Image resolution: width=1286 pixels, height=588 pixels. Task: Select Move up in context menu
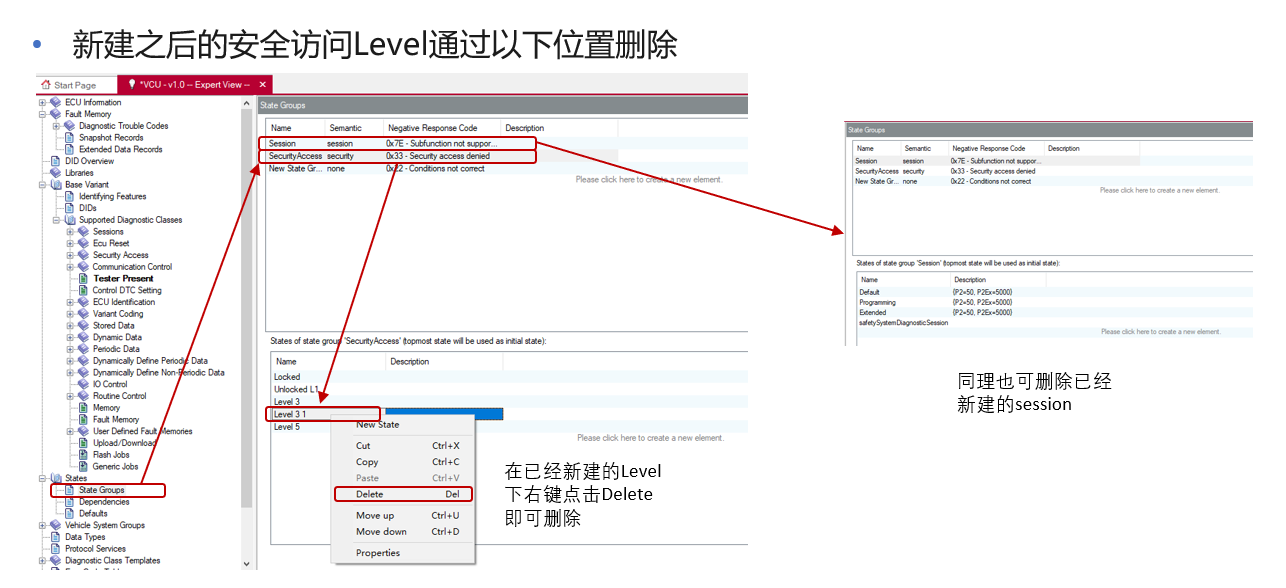(375, 516)
